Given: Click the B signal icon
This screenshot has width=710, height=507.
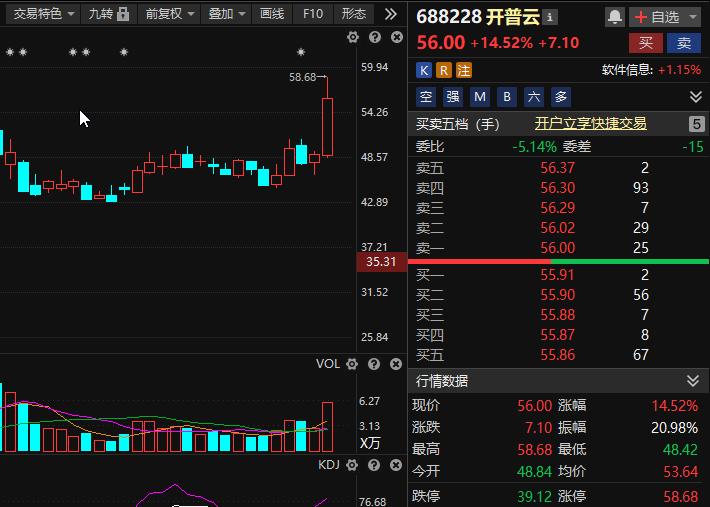Looking at the screenshot, I should 507,97.
